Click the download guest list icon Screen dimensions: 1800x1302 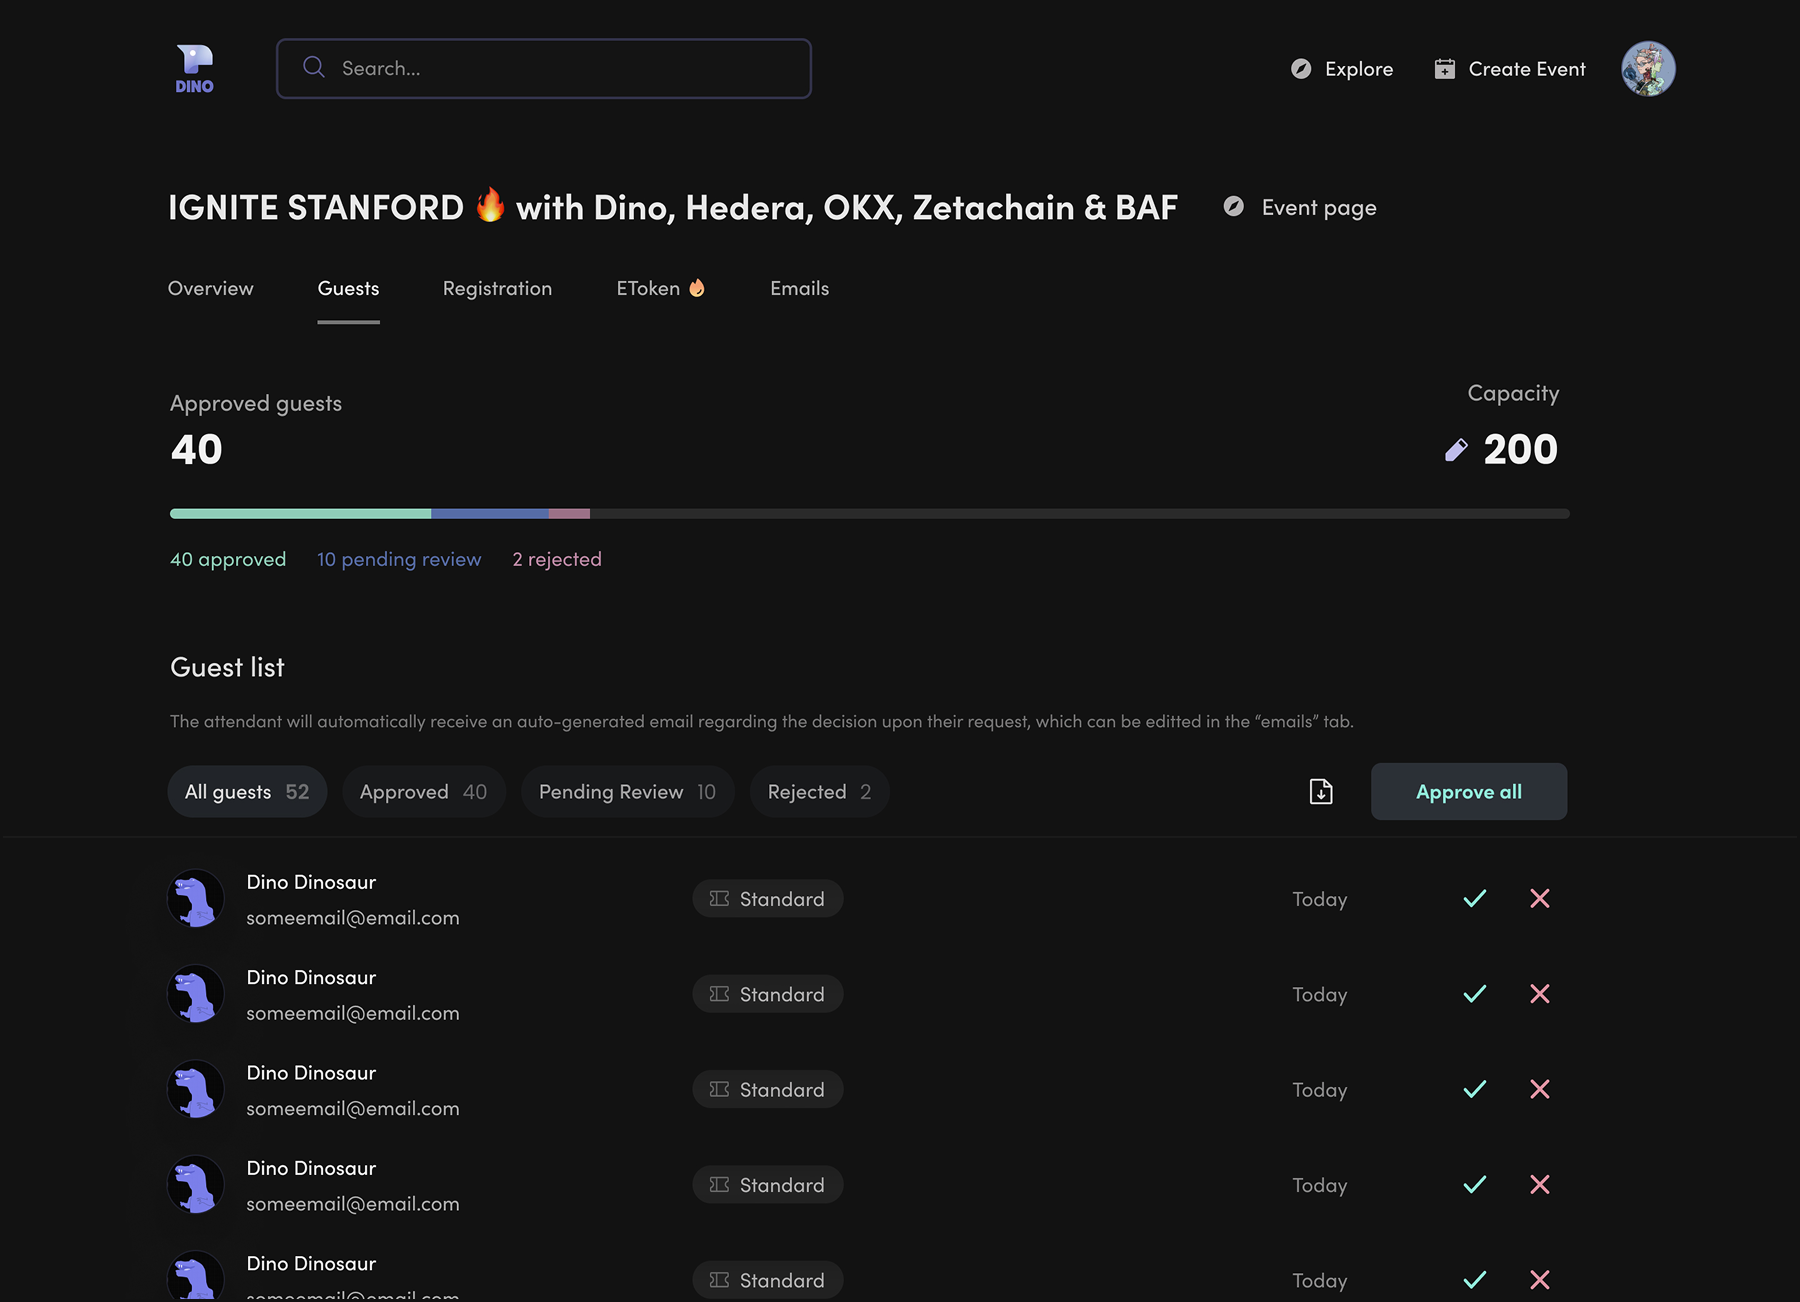click(x=1320, y=791)
